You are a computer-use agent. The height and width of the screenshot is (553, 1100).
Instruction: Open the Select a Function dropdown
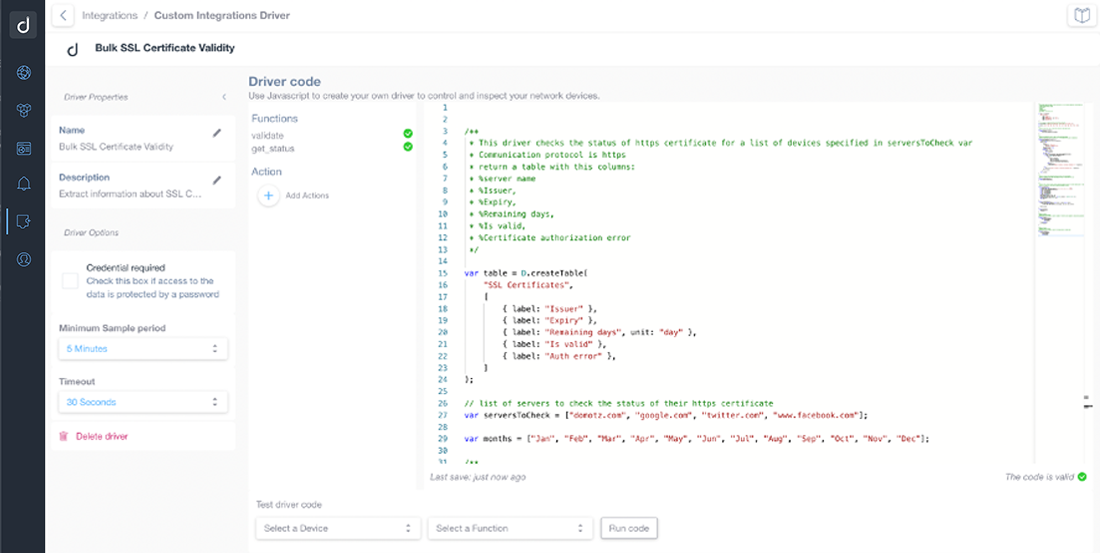point(510,528)
